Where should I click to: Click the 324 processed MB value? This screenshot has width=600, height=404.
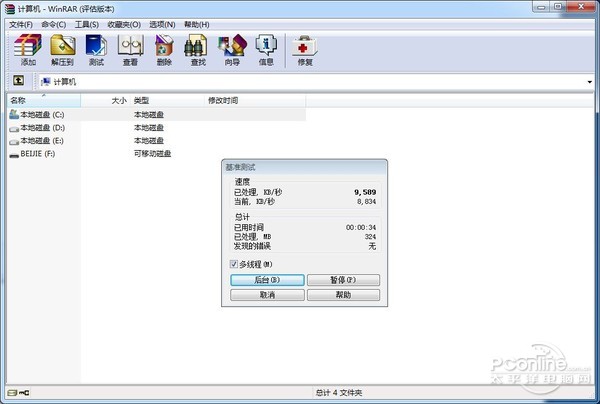click(370, 237)
